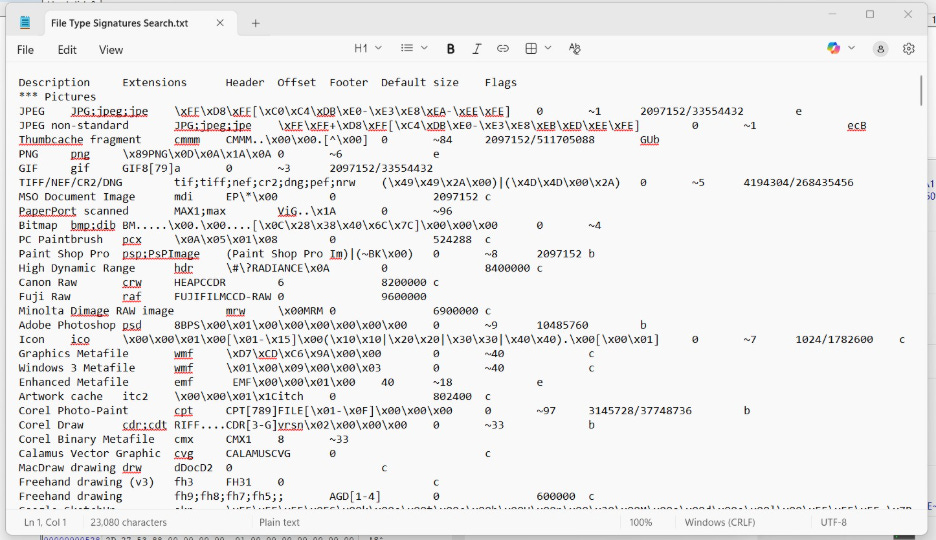The image size is (936, 540).
Task: Click the 'Thumbcache' word in the text
Action: pyautogui.click(x=51, y=140)
